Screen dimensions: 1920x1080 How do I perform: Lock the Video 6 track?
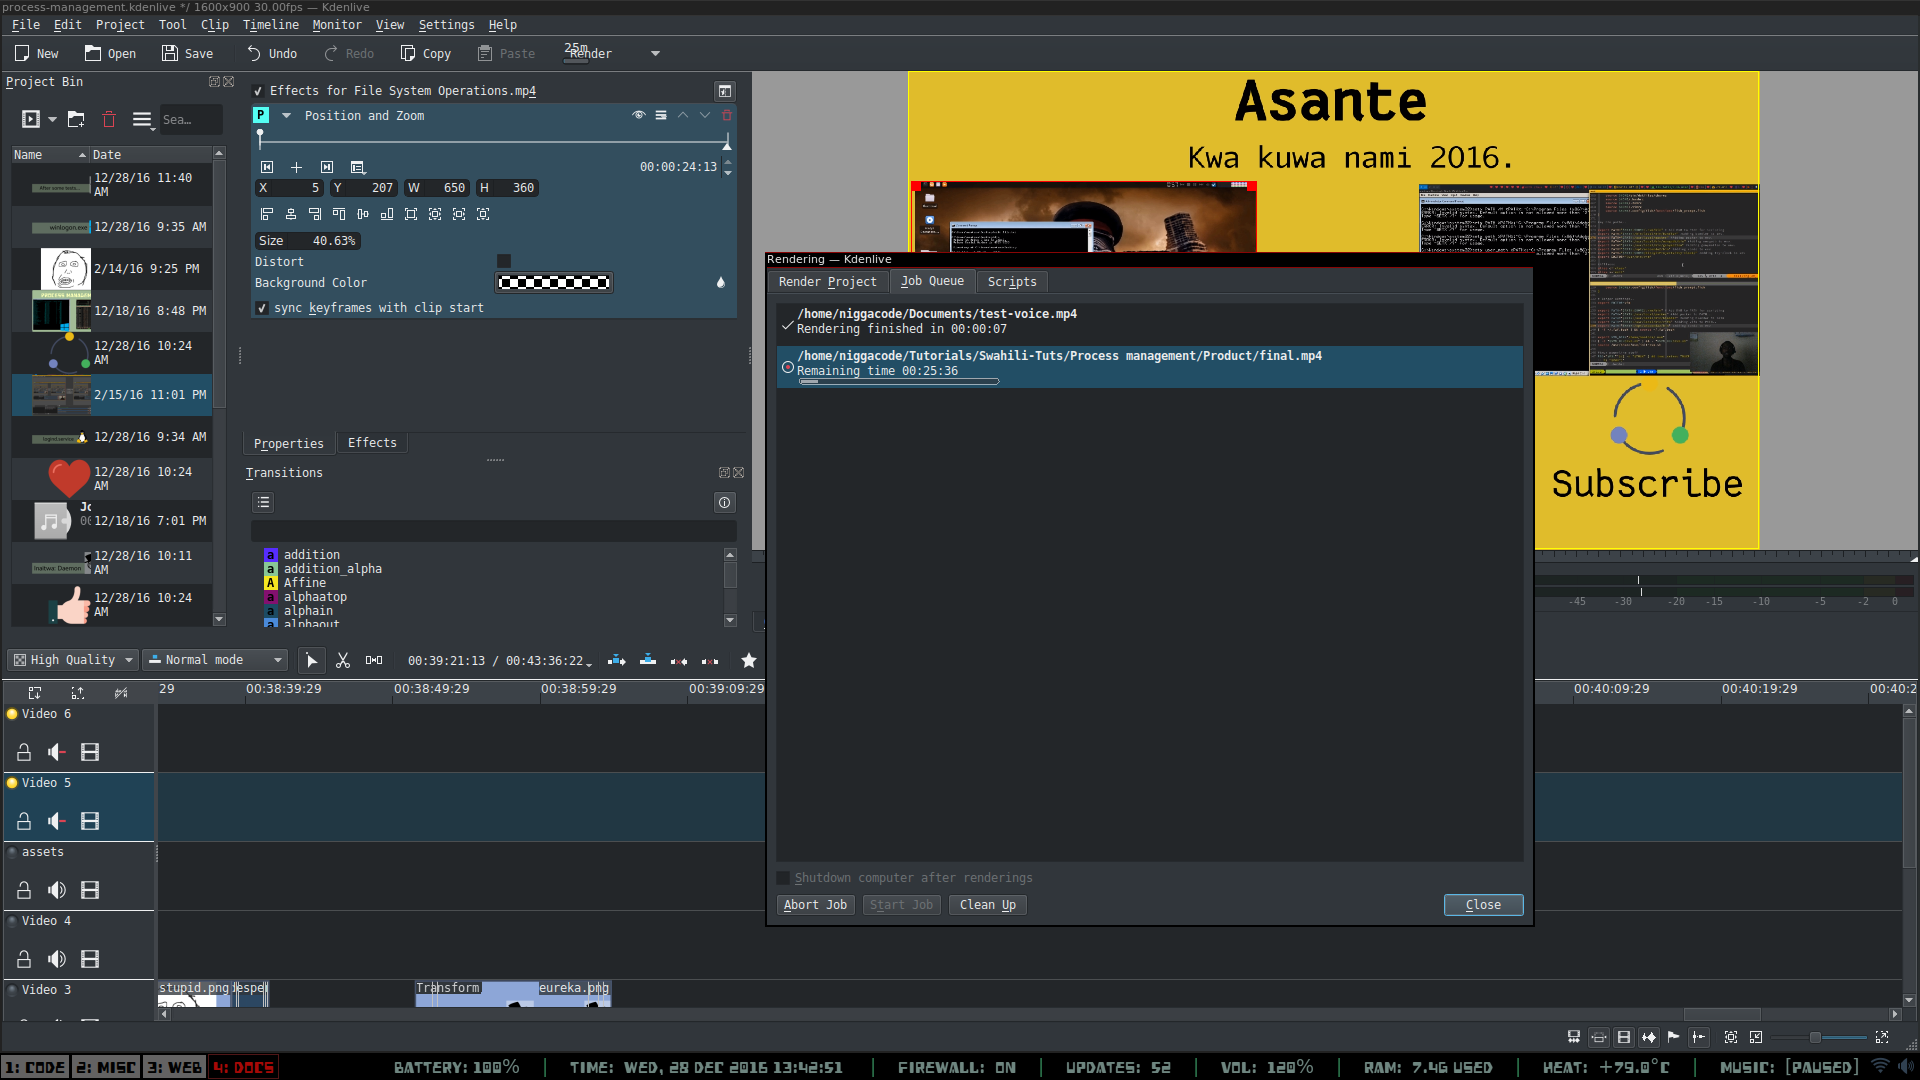pyautogui.click(x=24, y=752)
